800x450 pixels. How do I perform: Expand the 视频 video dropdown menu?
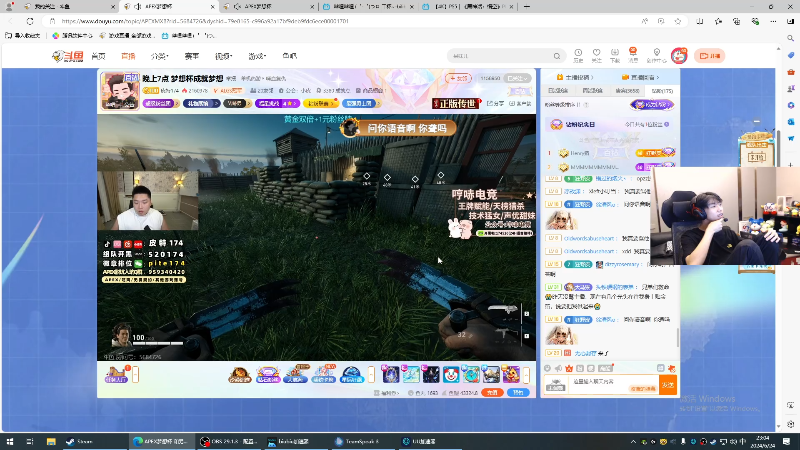point(223,56)
